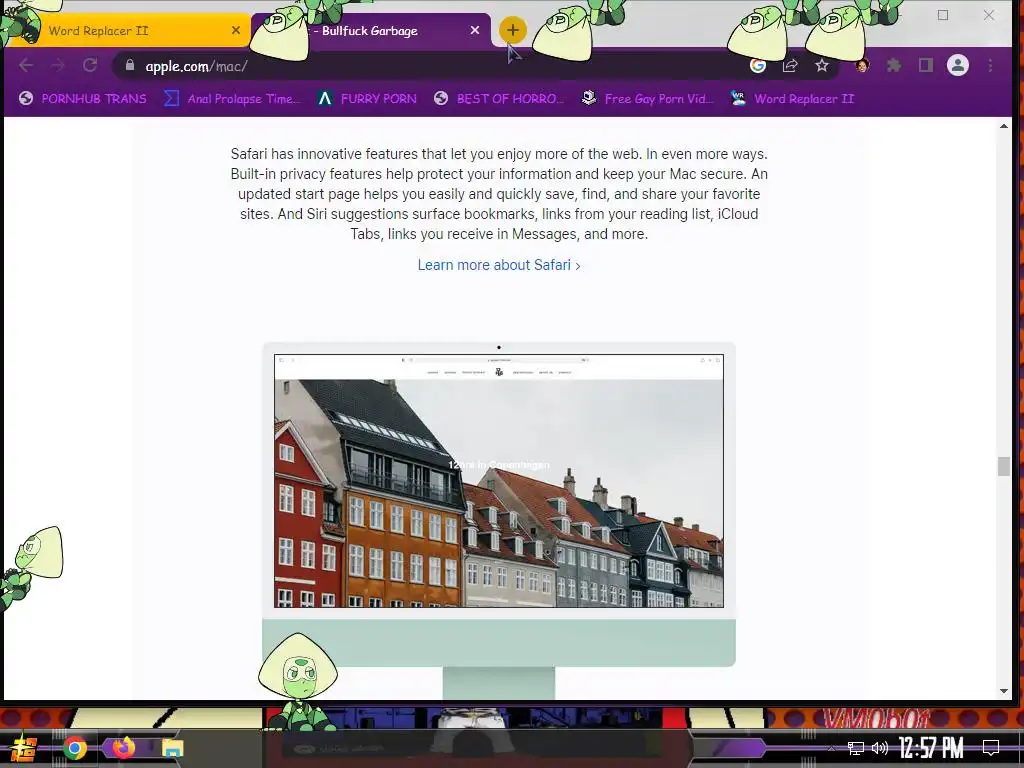Share this page using the share icon
The width and height of the screenshot is (1024, 768).
[x=790, y=65]
